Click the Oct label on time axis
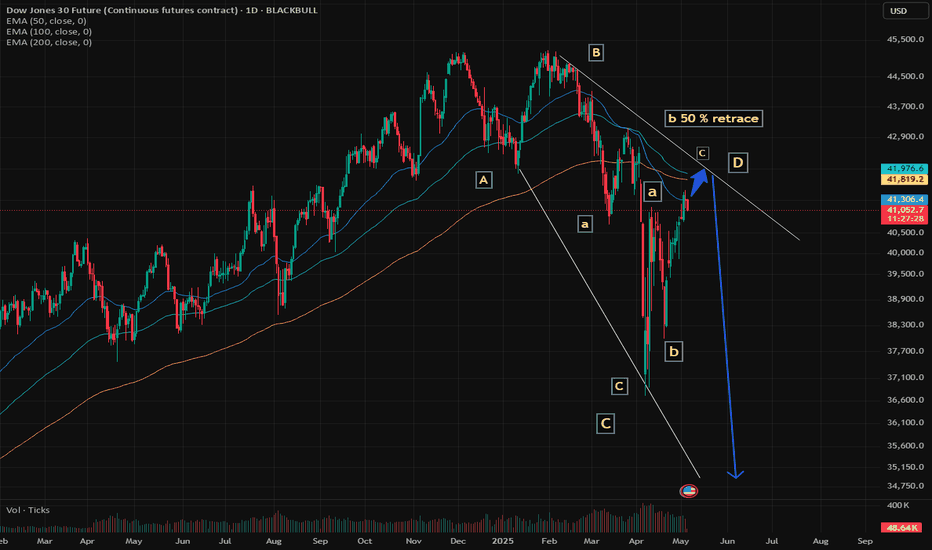The image size is (932, 550). 364,541
